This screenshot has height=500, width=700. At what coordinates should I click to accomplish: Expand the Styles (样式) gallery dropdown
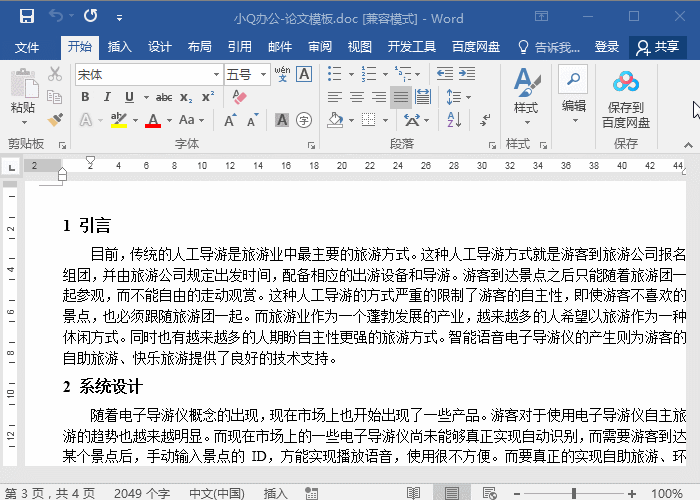[525, 122]
